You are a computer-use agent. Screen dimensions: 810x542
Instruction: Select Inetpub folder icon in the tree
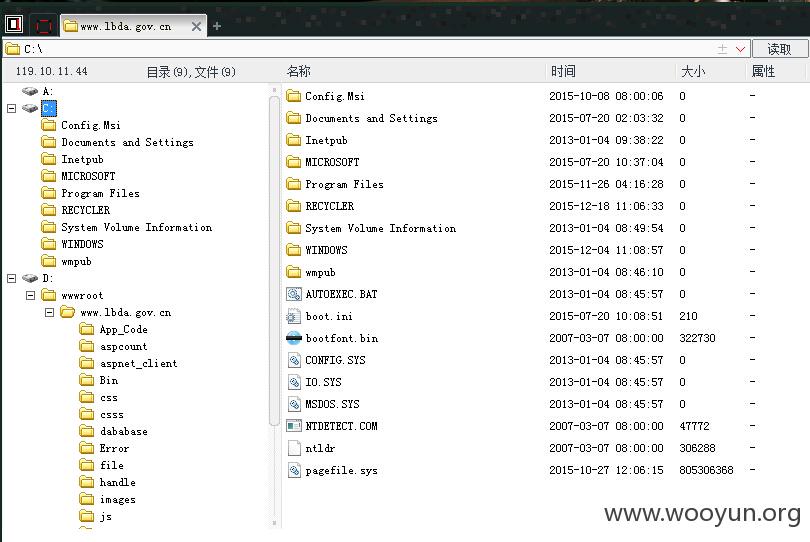[49, 159]
